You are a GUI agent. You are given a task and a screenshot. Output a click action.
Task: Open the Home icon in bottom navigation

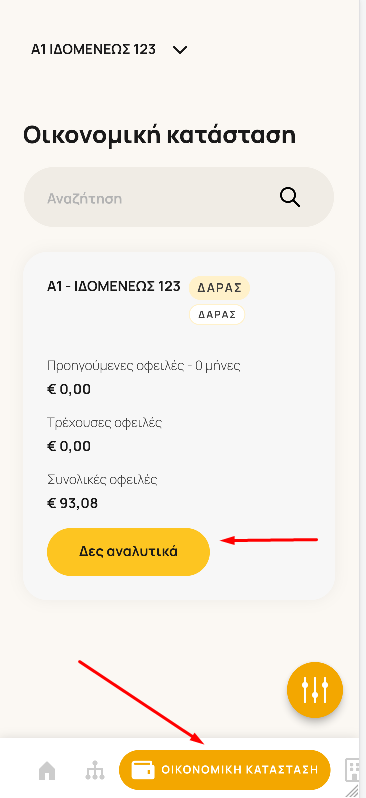pyautogui.click(x=47, y=771)
